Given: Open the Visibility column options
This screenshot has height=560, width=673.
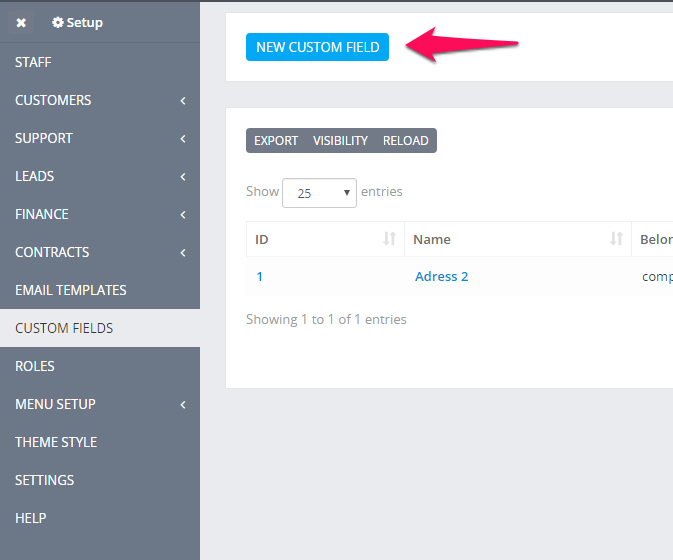Looking at the screenshot, I should [340, 140].
